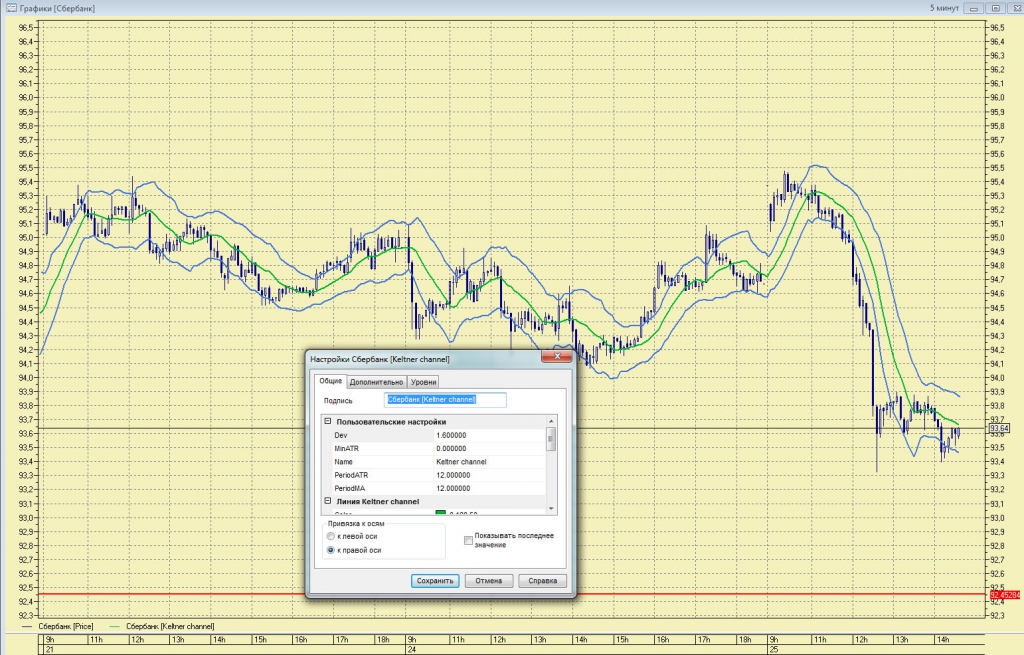
Task: Click the 'Отмена' button
Action: click(488, 581)
